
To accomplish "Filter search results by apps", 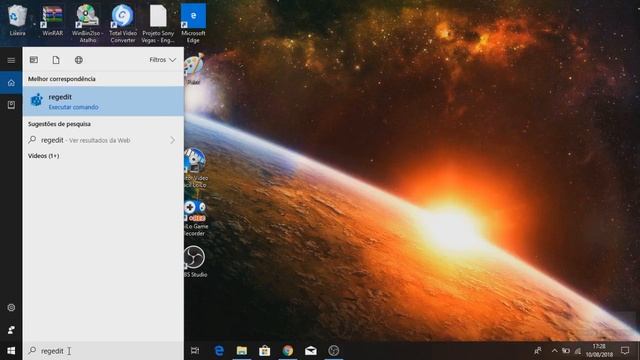I will [x=34, y=60].
